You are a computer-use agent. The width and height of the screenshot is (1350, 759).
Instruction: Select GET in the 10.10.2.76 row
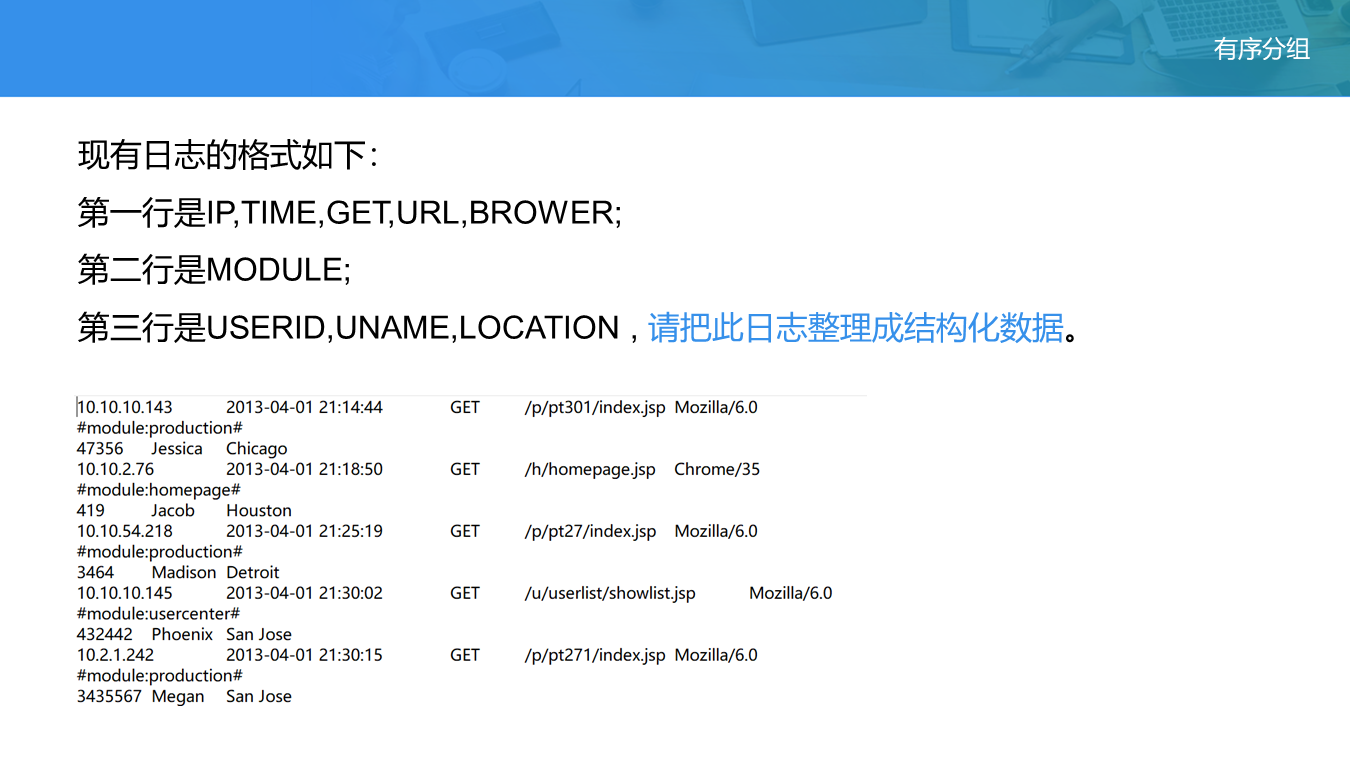pyautogui.click(x=465, y=470)
